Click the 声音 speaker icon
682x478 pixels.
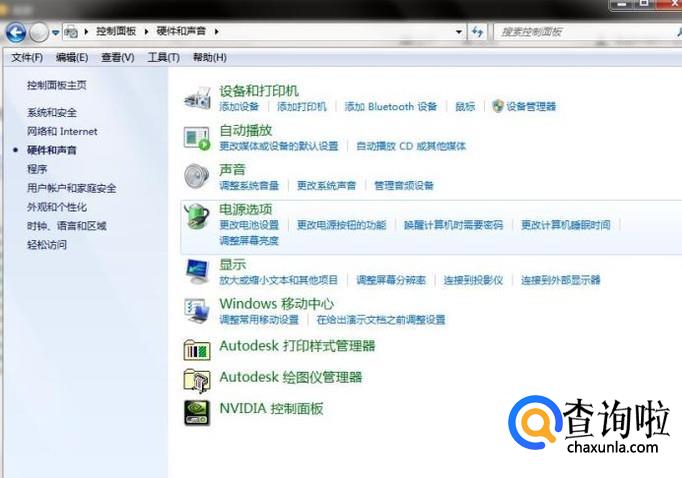pyautogui.click(x=197, y=176)
